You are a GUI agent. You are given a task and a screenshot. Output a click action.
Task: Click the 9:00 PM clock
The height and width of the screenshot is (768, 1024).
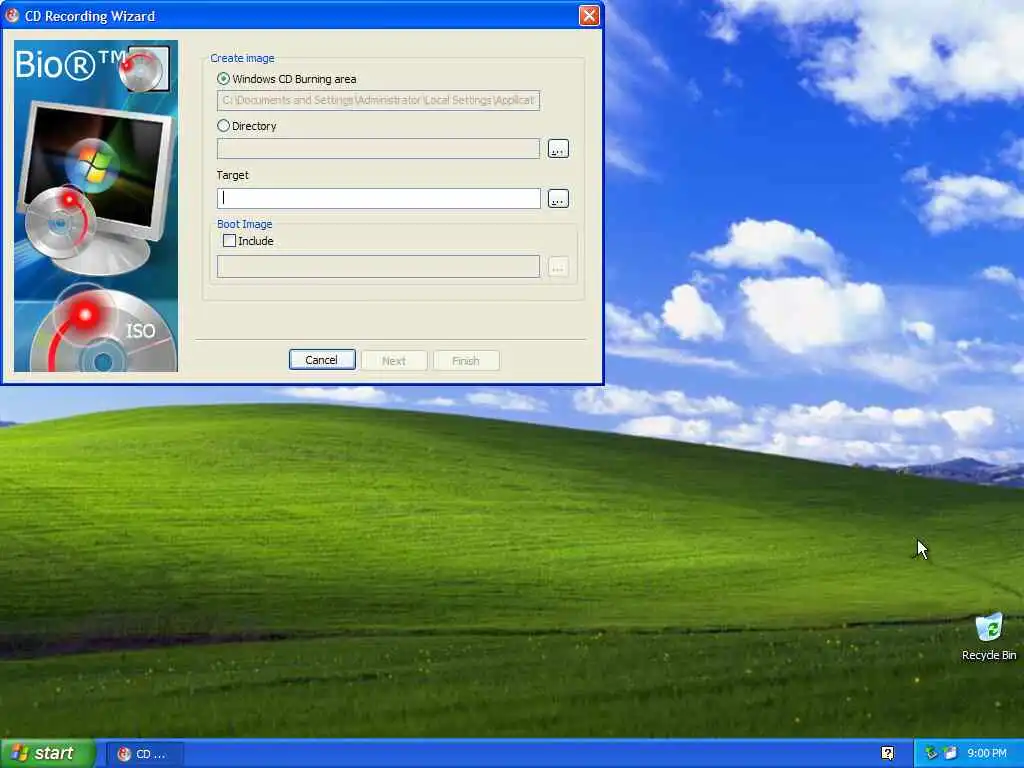pos(987,754)
